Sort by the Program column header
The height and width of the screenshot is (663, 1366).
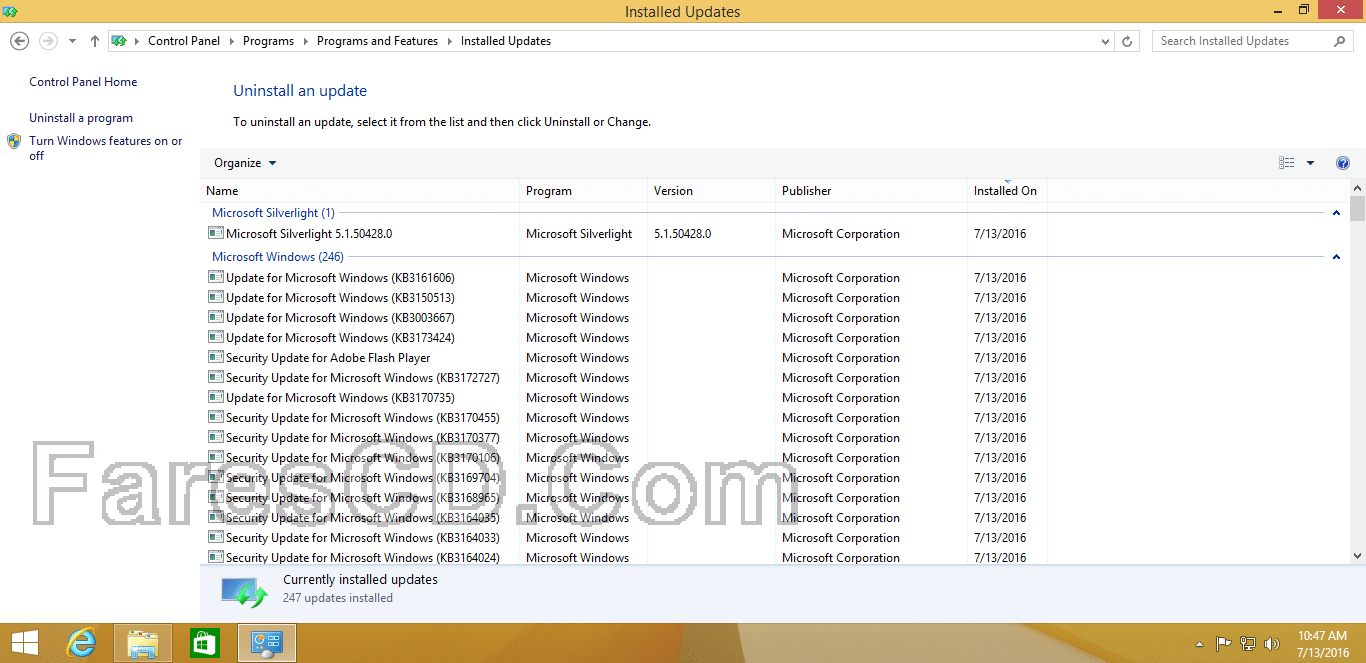tap(584, 191)
